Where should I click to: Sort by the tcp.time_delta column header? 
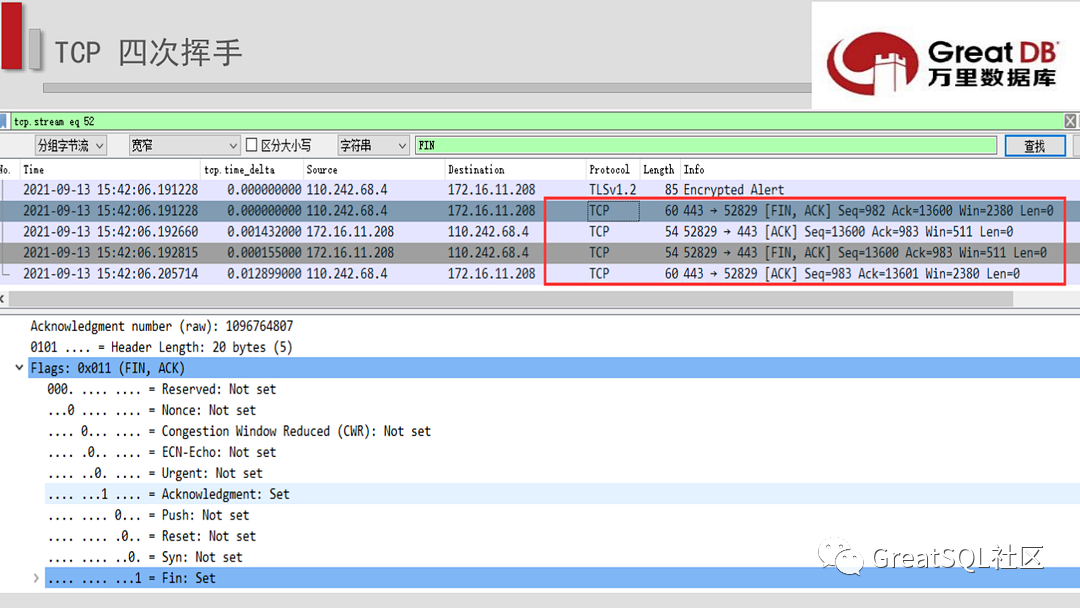tap(239, 169)
